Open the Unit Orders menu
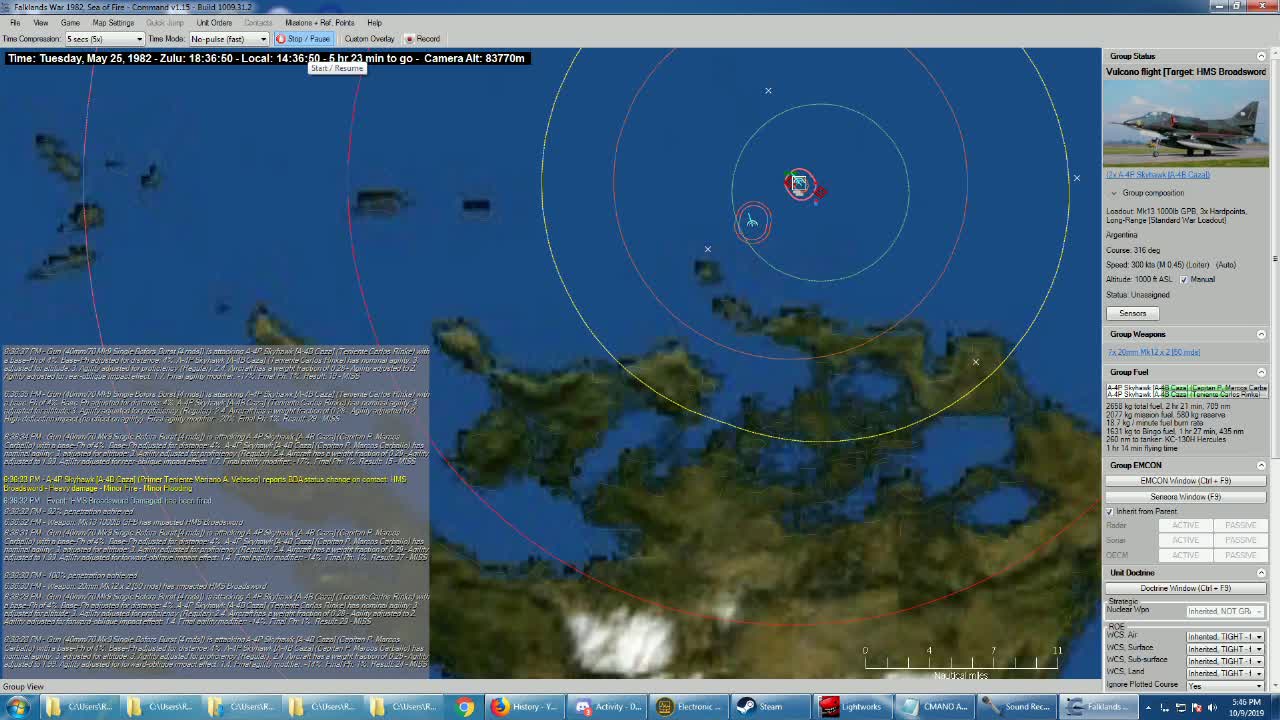Image resolution: width=1280 pixels, height=720 pixels. click(214, 22)
